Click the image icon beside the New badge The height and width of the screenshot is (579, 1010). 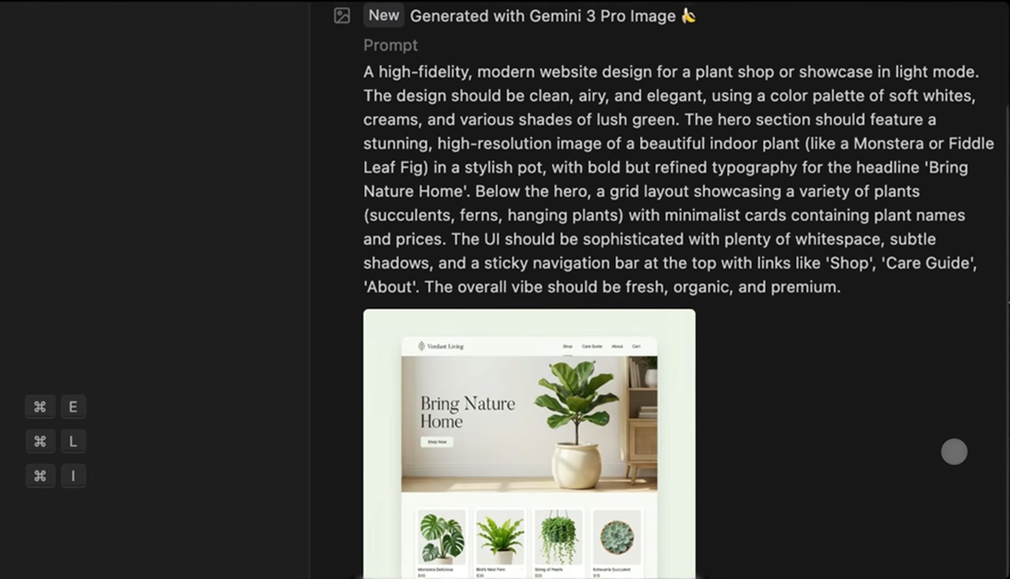[342, 15]
